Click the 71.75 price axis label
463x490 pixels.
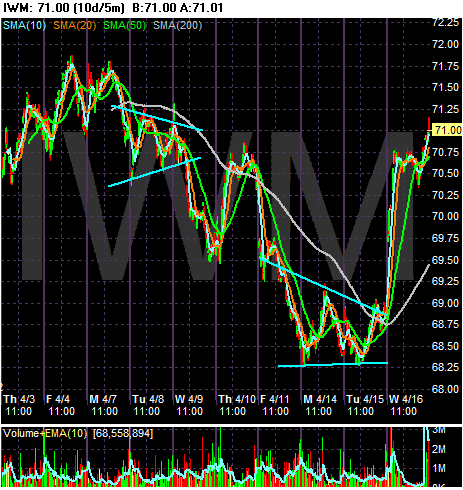tap(445, 66)
